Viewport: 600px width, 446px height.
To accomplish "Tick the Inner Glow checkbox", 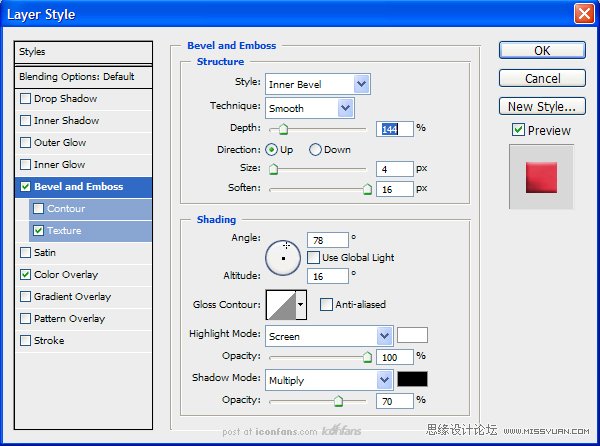I will point(25,165).
